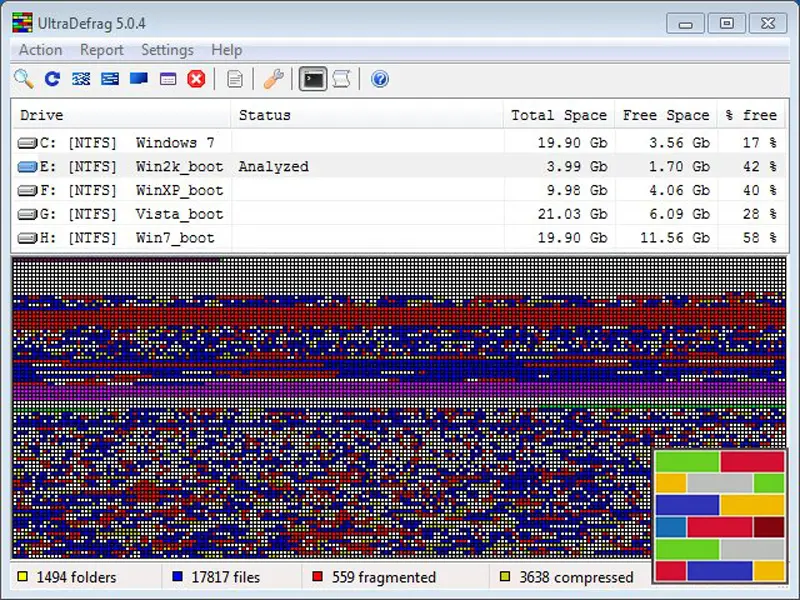Image resolution: width=800 pixels, height=600 pixels.
Task: Click the Optimize MFT toolbar icon
Action: [168, 79]
